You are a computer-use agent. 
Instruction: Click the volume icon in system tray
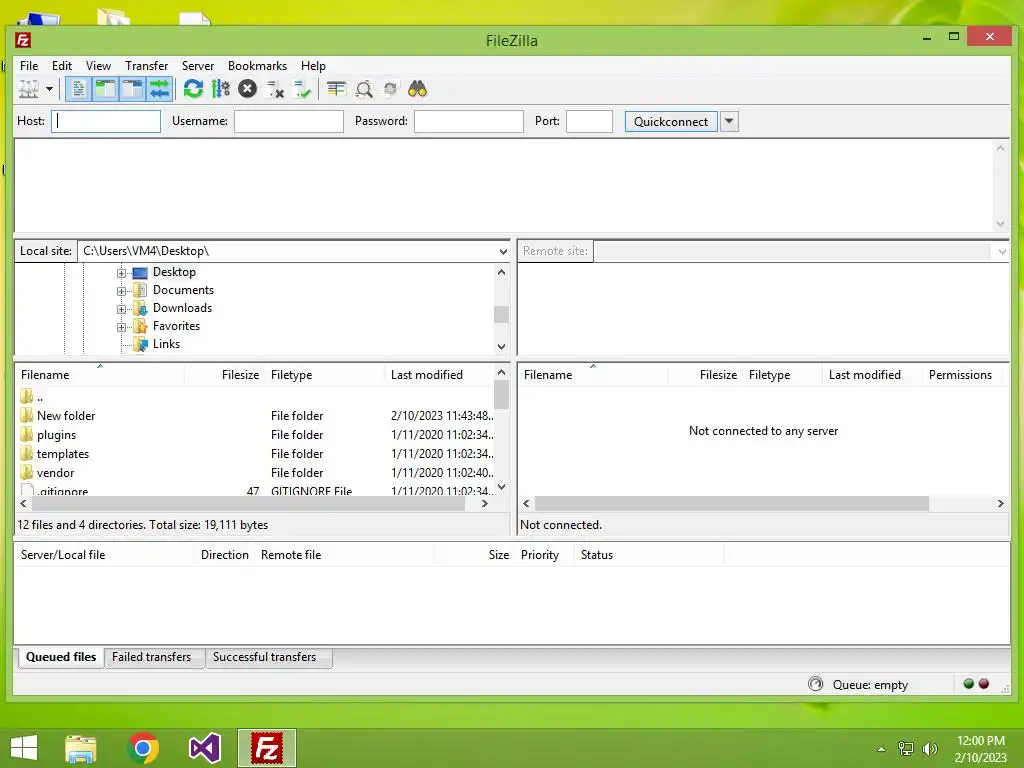tap(929, 749)
